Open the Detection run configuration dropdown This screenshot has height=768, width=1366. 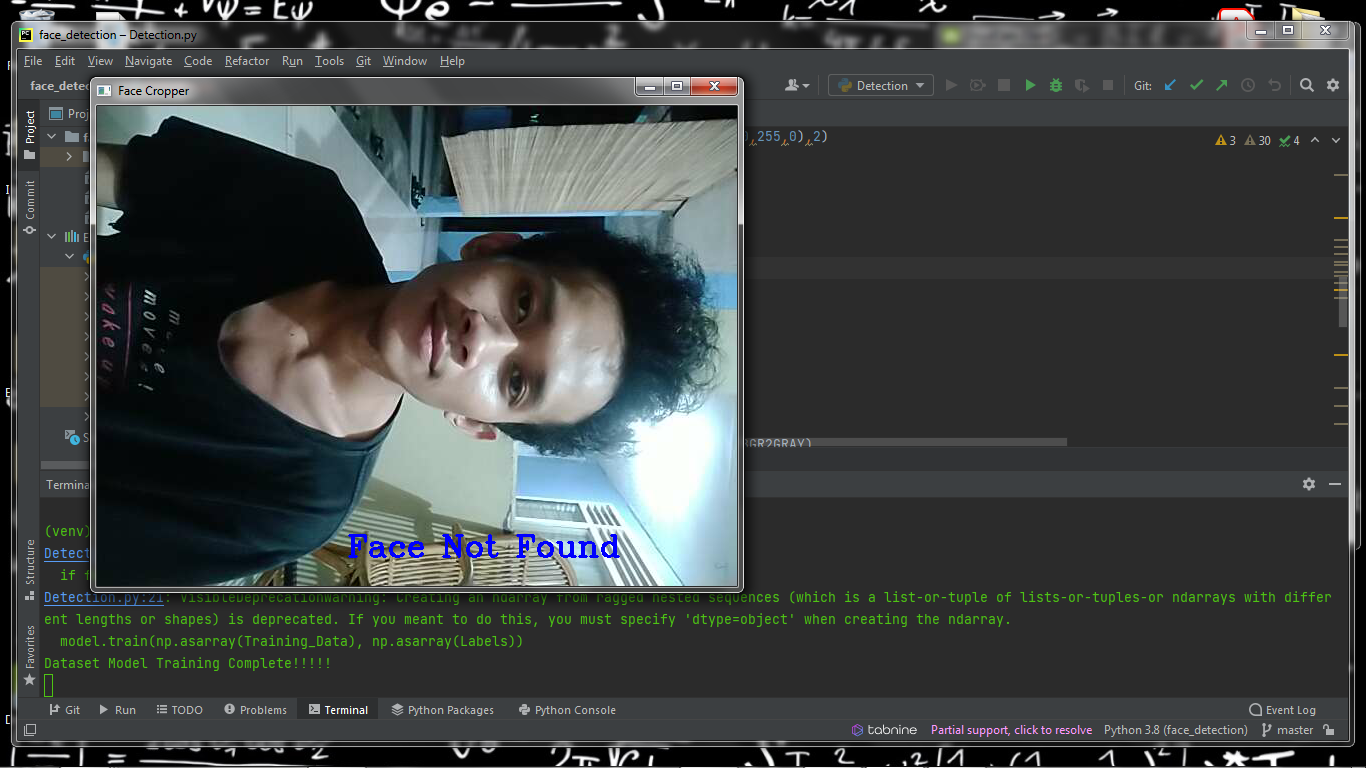click(x=880, y=85)
